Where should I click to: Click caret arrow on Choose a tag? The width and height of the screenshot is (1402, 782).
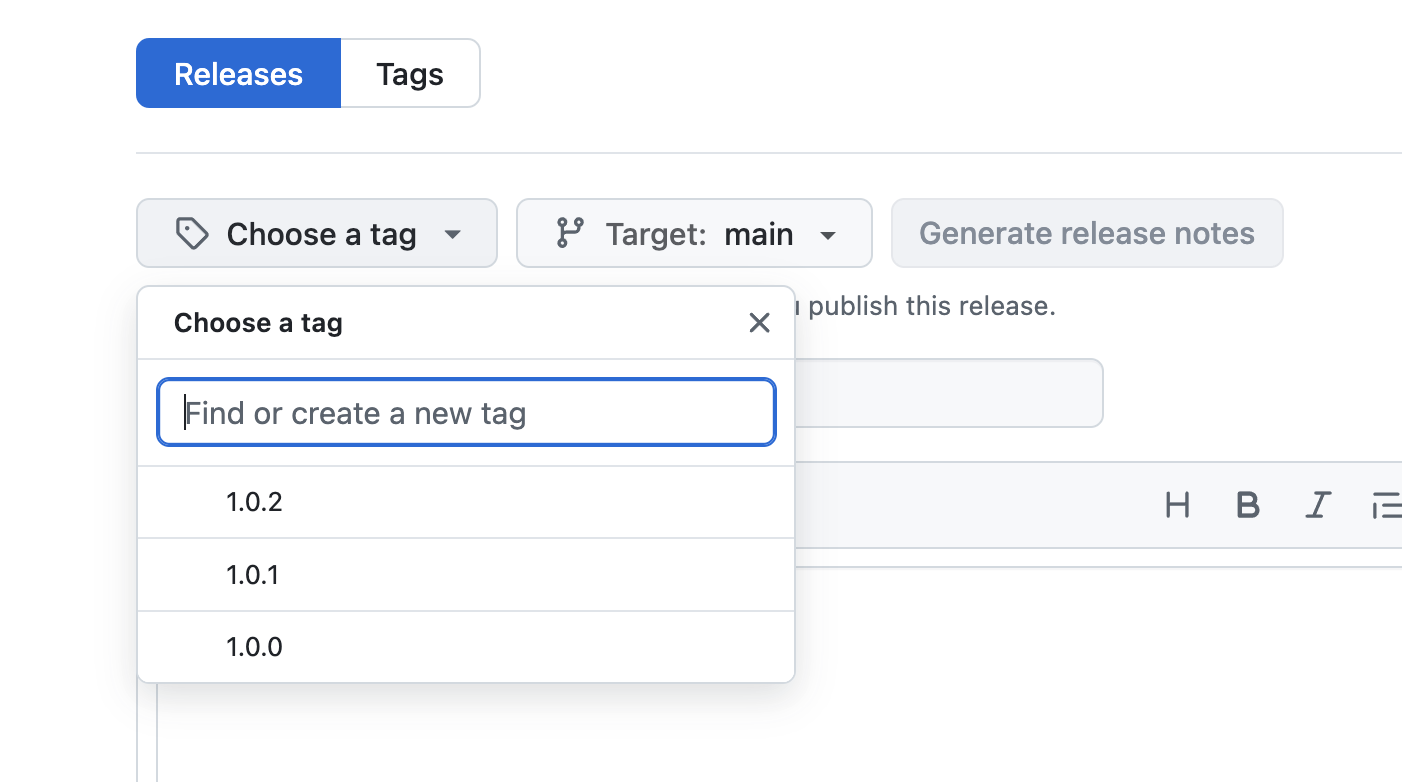click(452, 236)
